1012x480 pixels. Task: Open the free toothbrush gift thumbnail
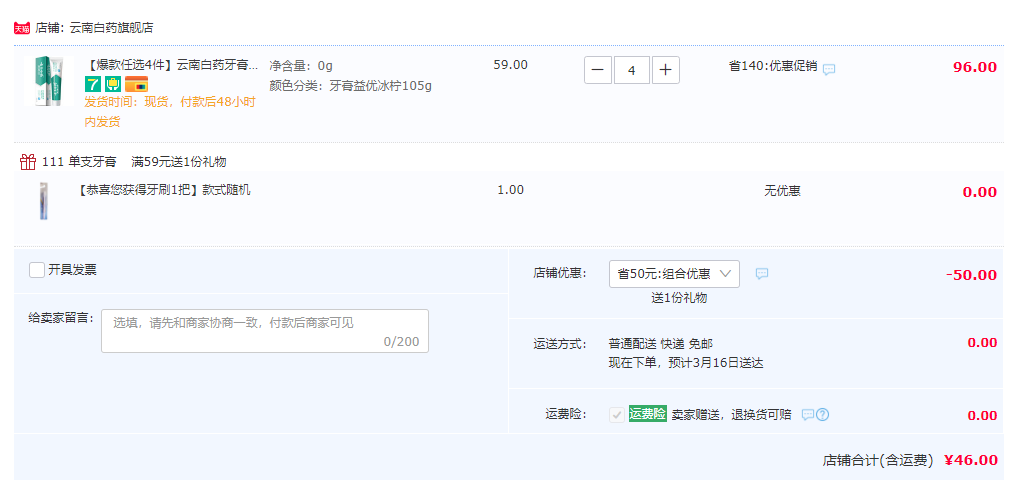click(44, 201)
